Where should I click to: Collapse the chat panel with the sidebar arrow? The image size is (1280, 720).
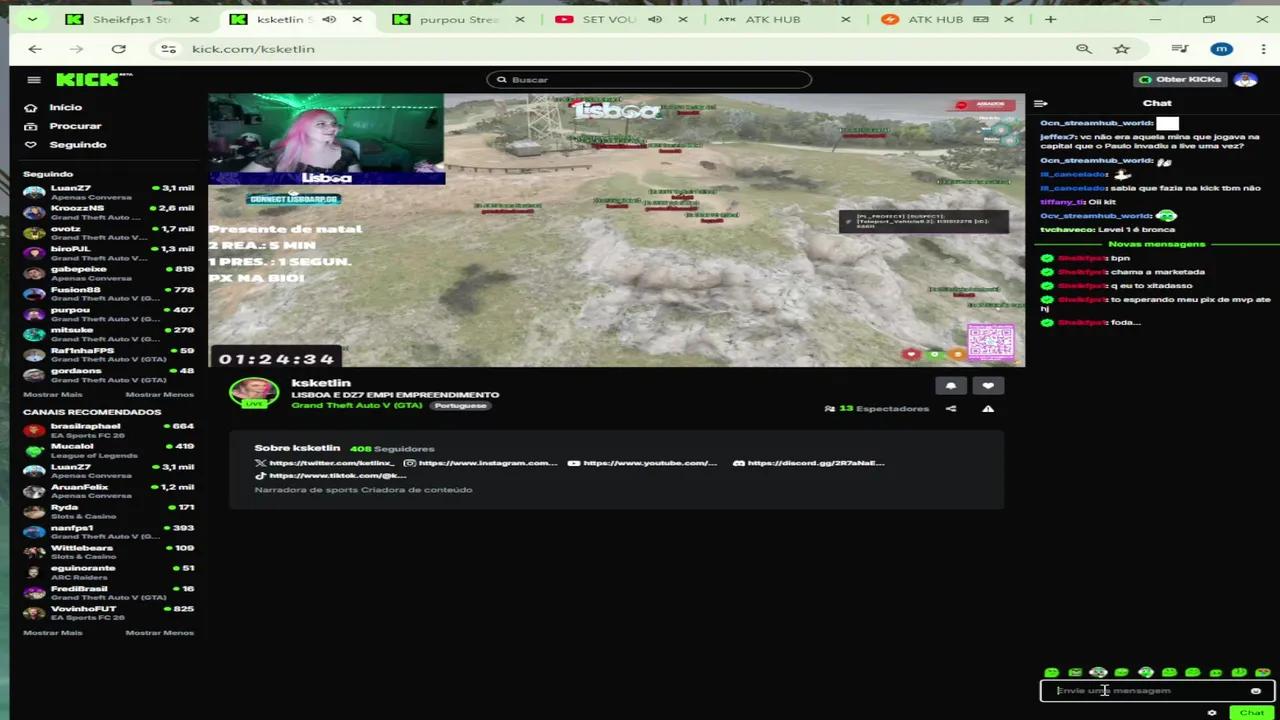(x=1040, y=103)
